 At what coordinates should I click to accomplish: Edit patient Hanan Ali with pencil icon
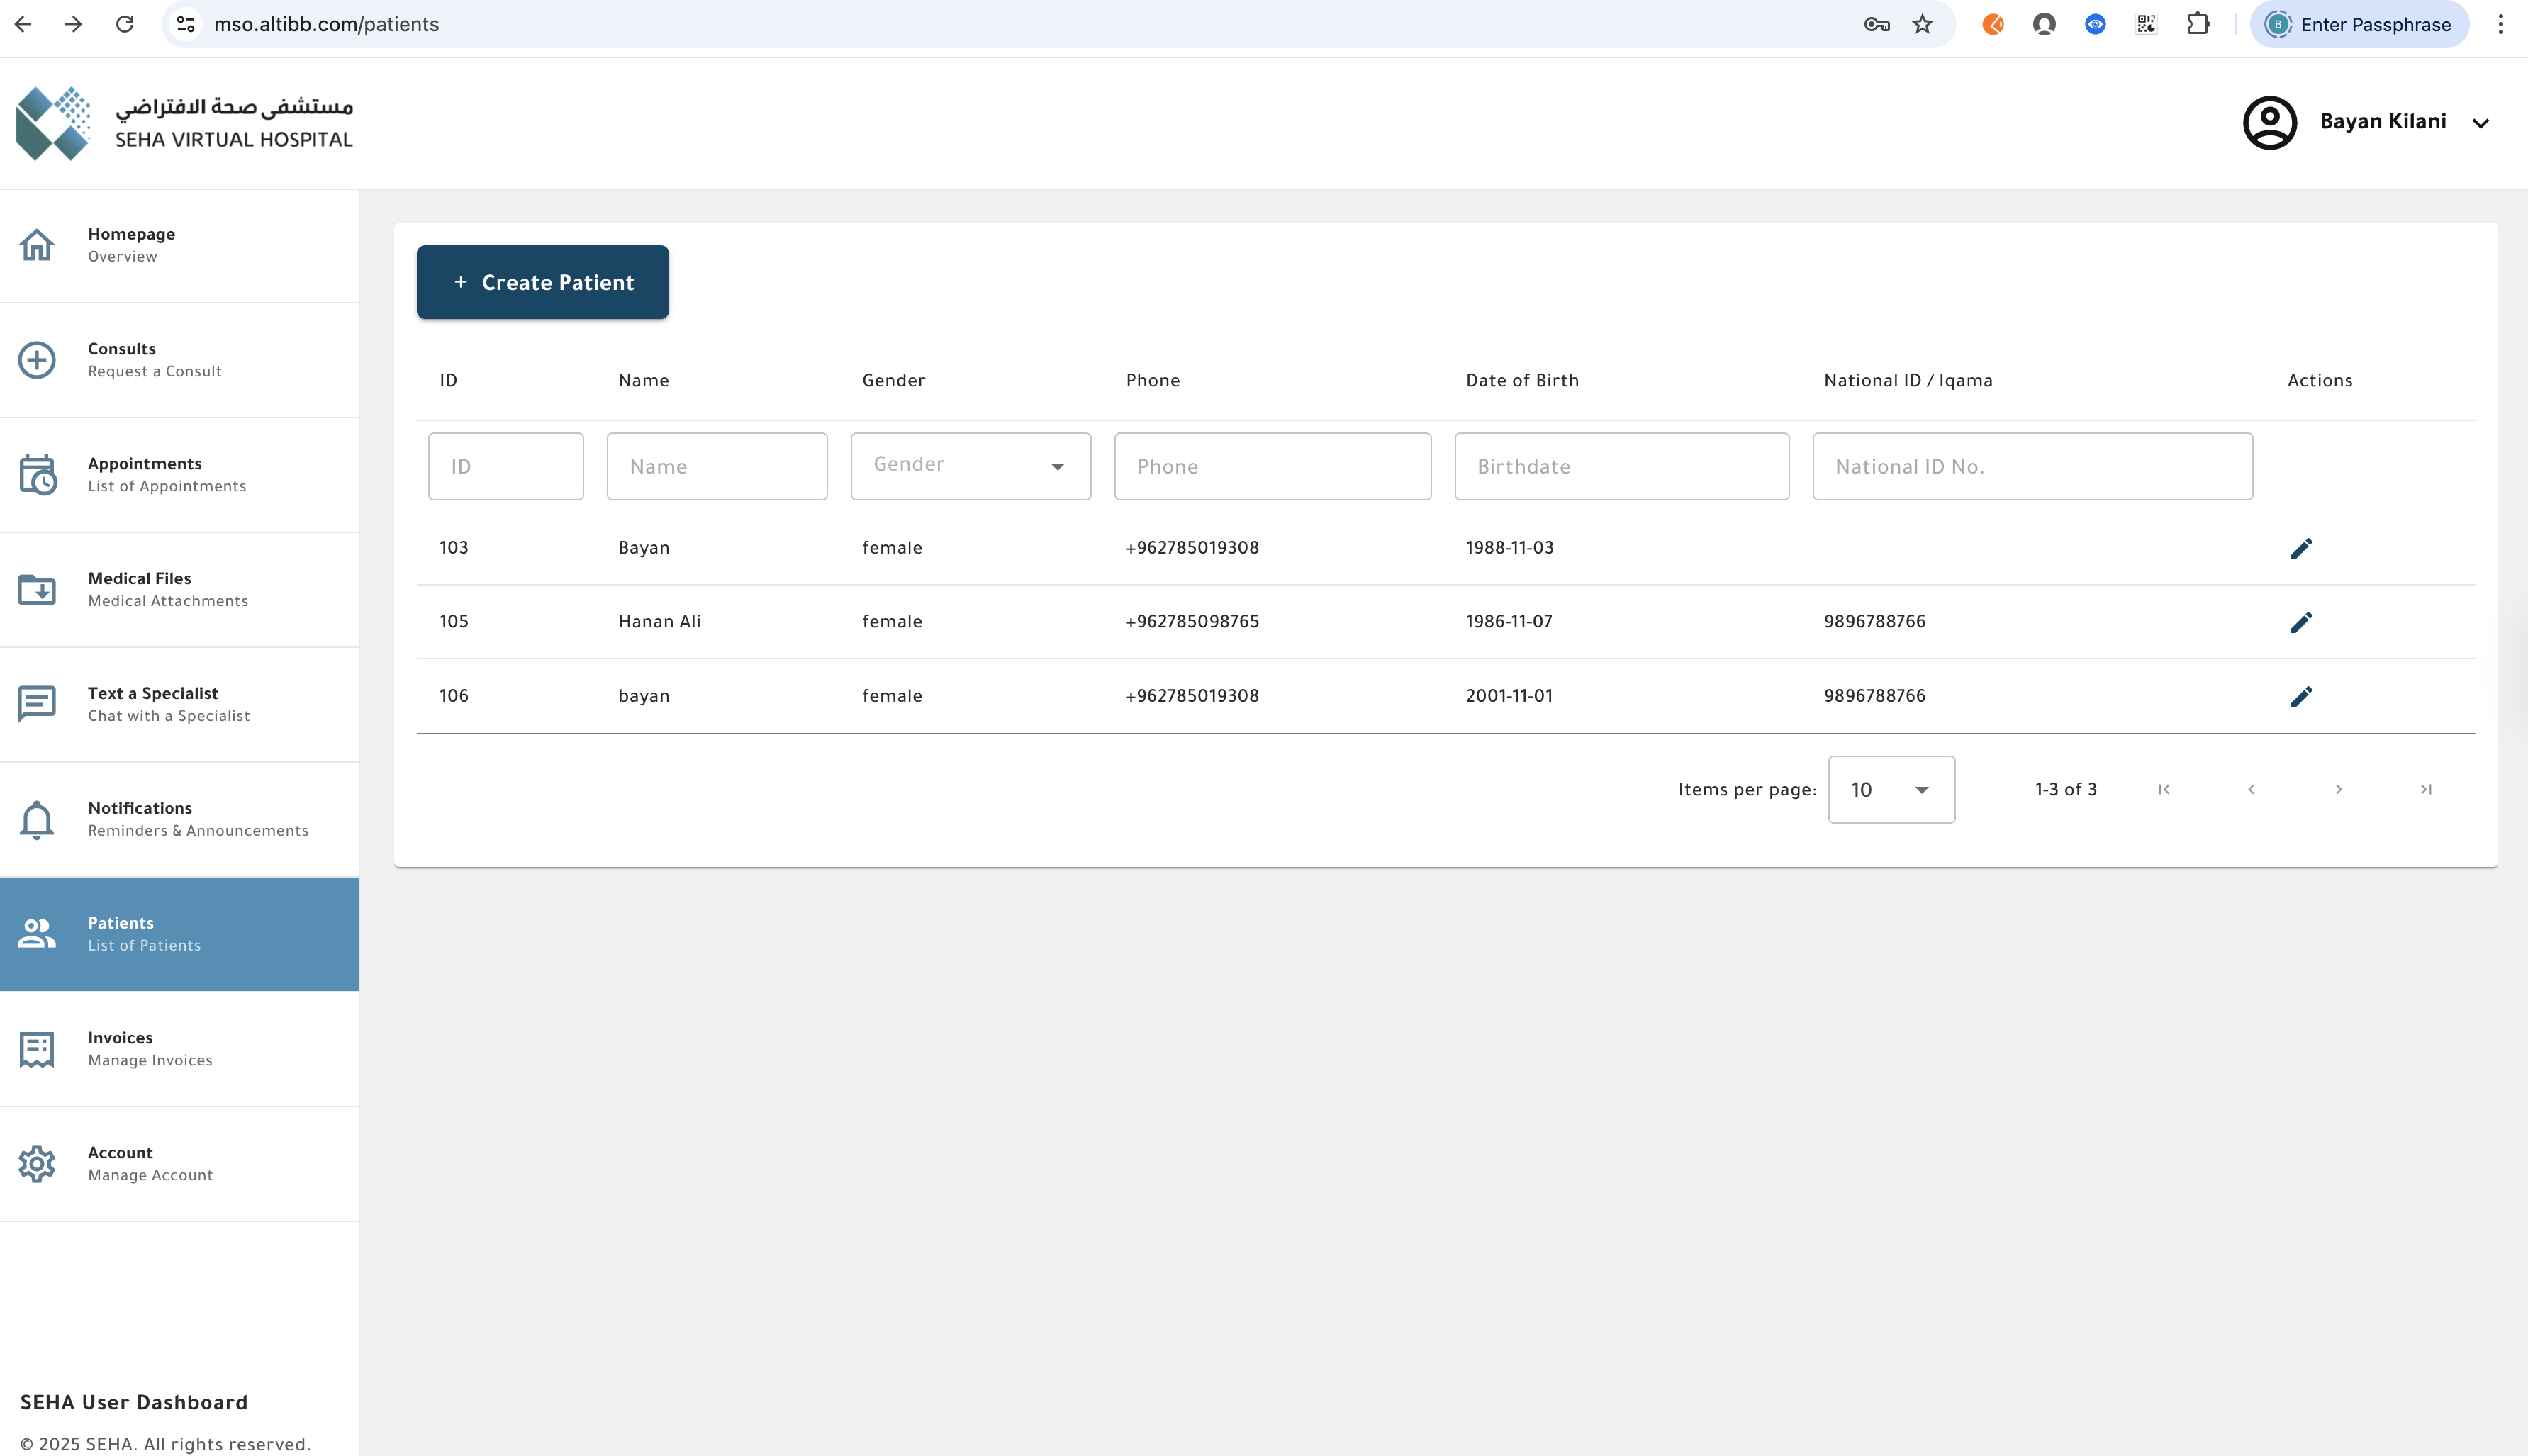point(2301,622)
